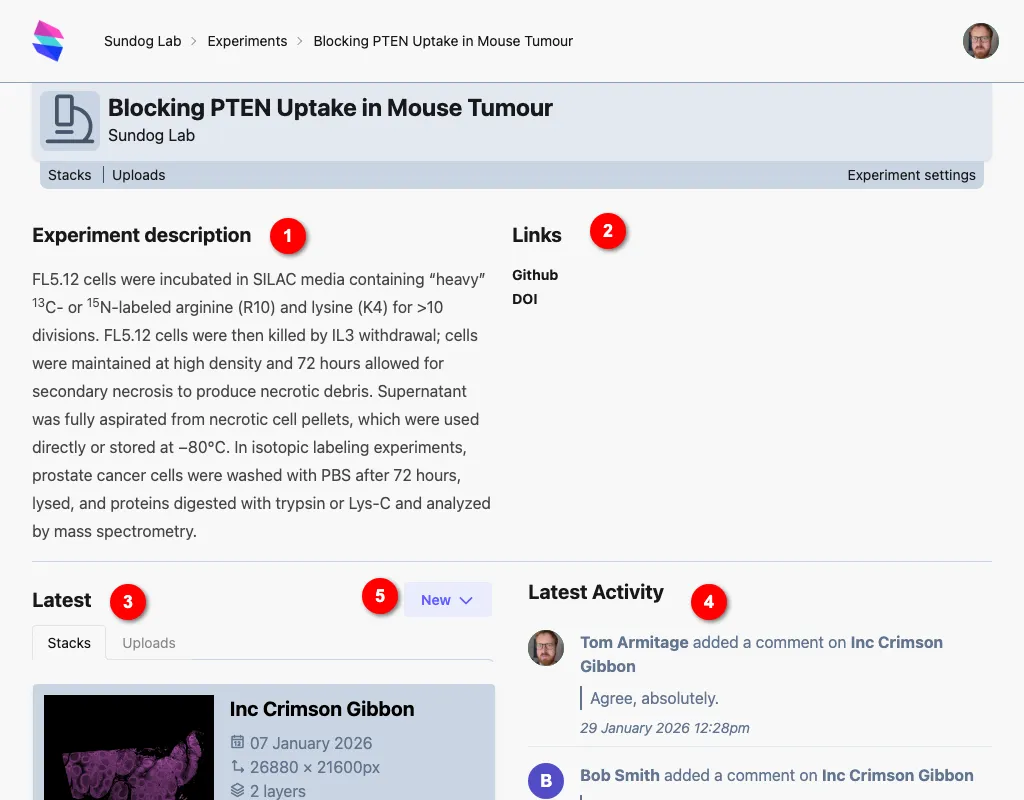1024x800 pixels.
Task: Click the microscope icon beside the experiment title
Action: click(68, 120)
